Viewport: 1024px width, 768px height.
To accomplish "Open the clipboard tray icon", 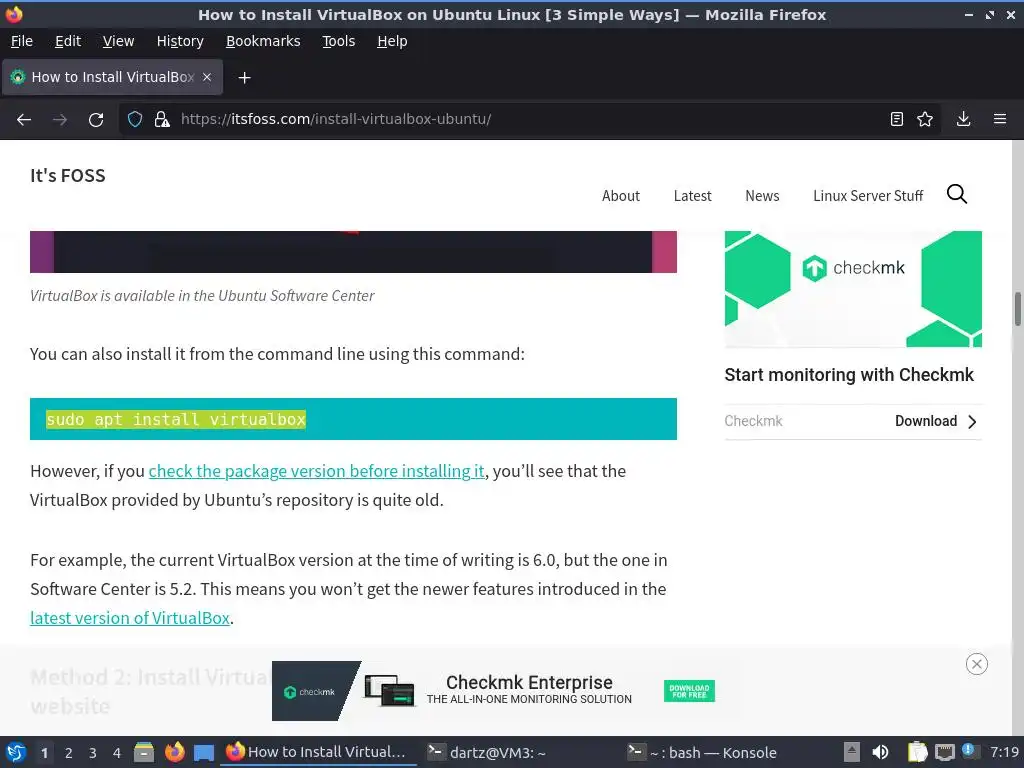I will point(917,752).
